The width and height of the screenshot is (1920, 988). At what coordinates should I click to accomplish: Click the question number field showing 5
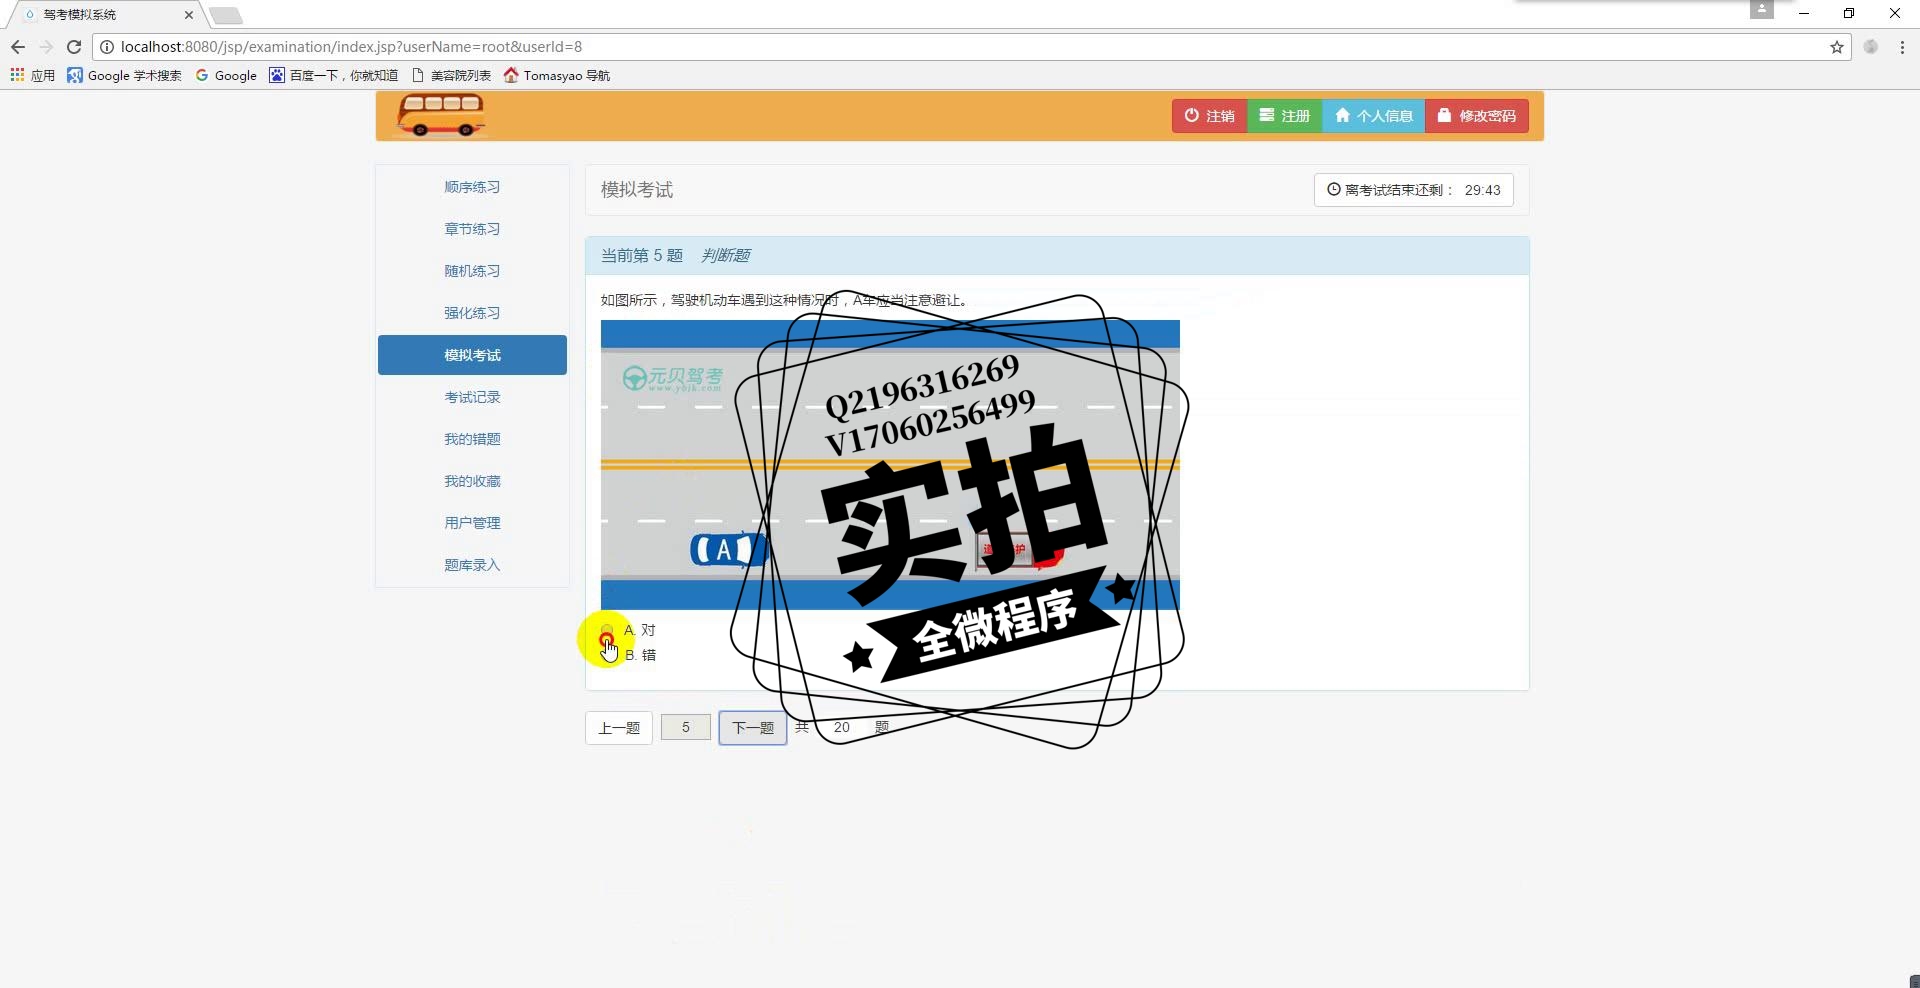[x=686, y=728]
